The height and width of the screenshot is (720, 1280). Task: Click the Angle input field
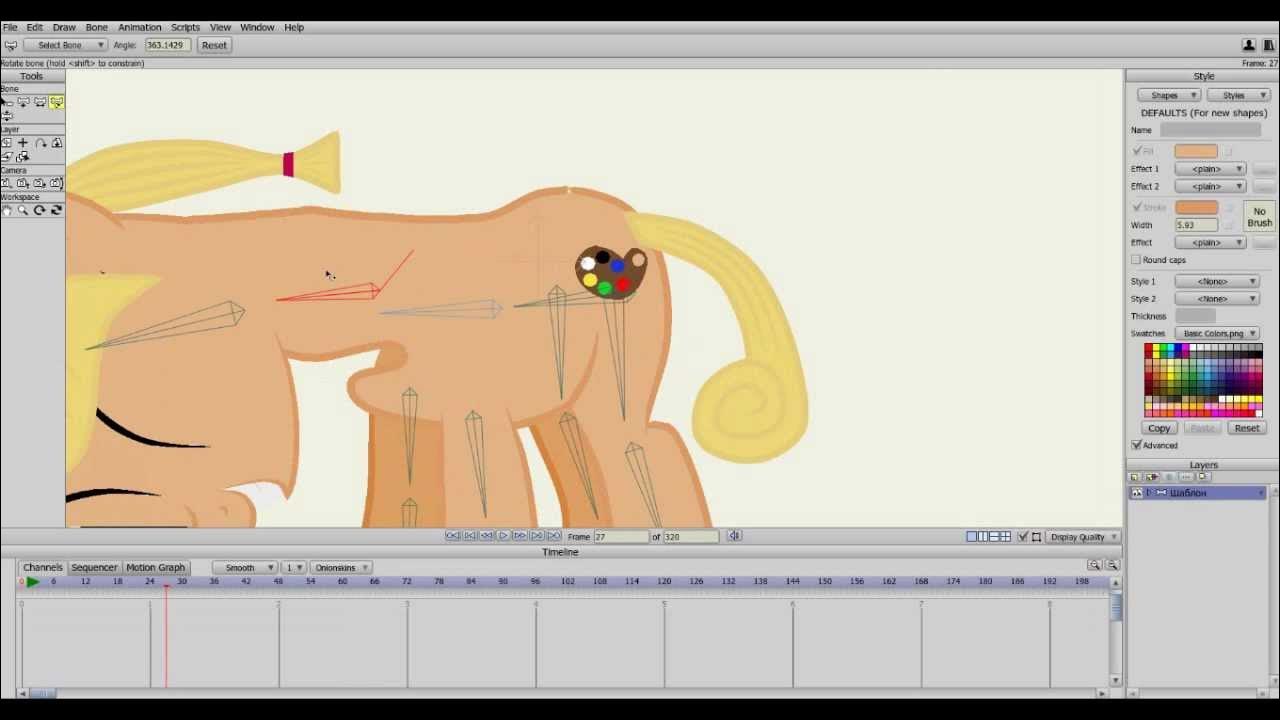click(167, 45)
